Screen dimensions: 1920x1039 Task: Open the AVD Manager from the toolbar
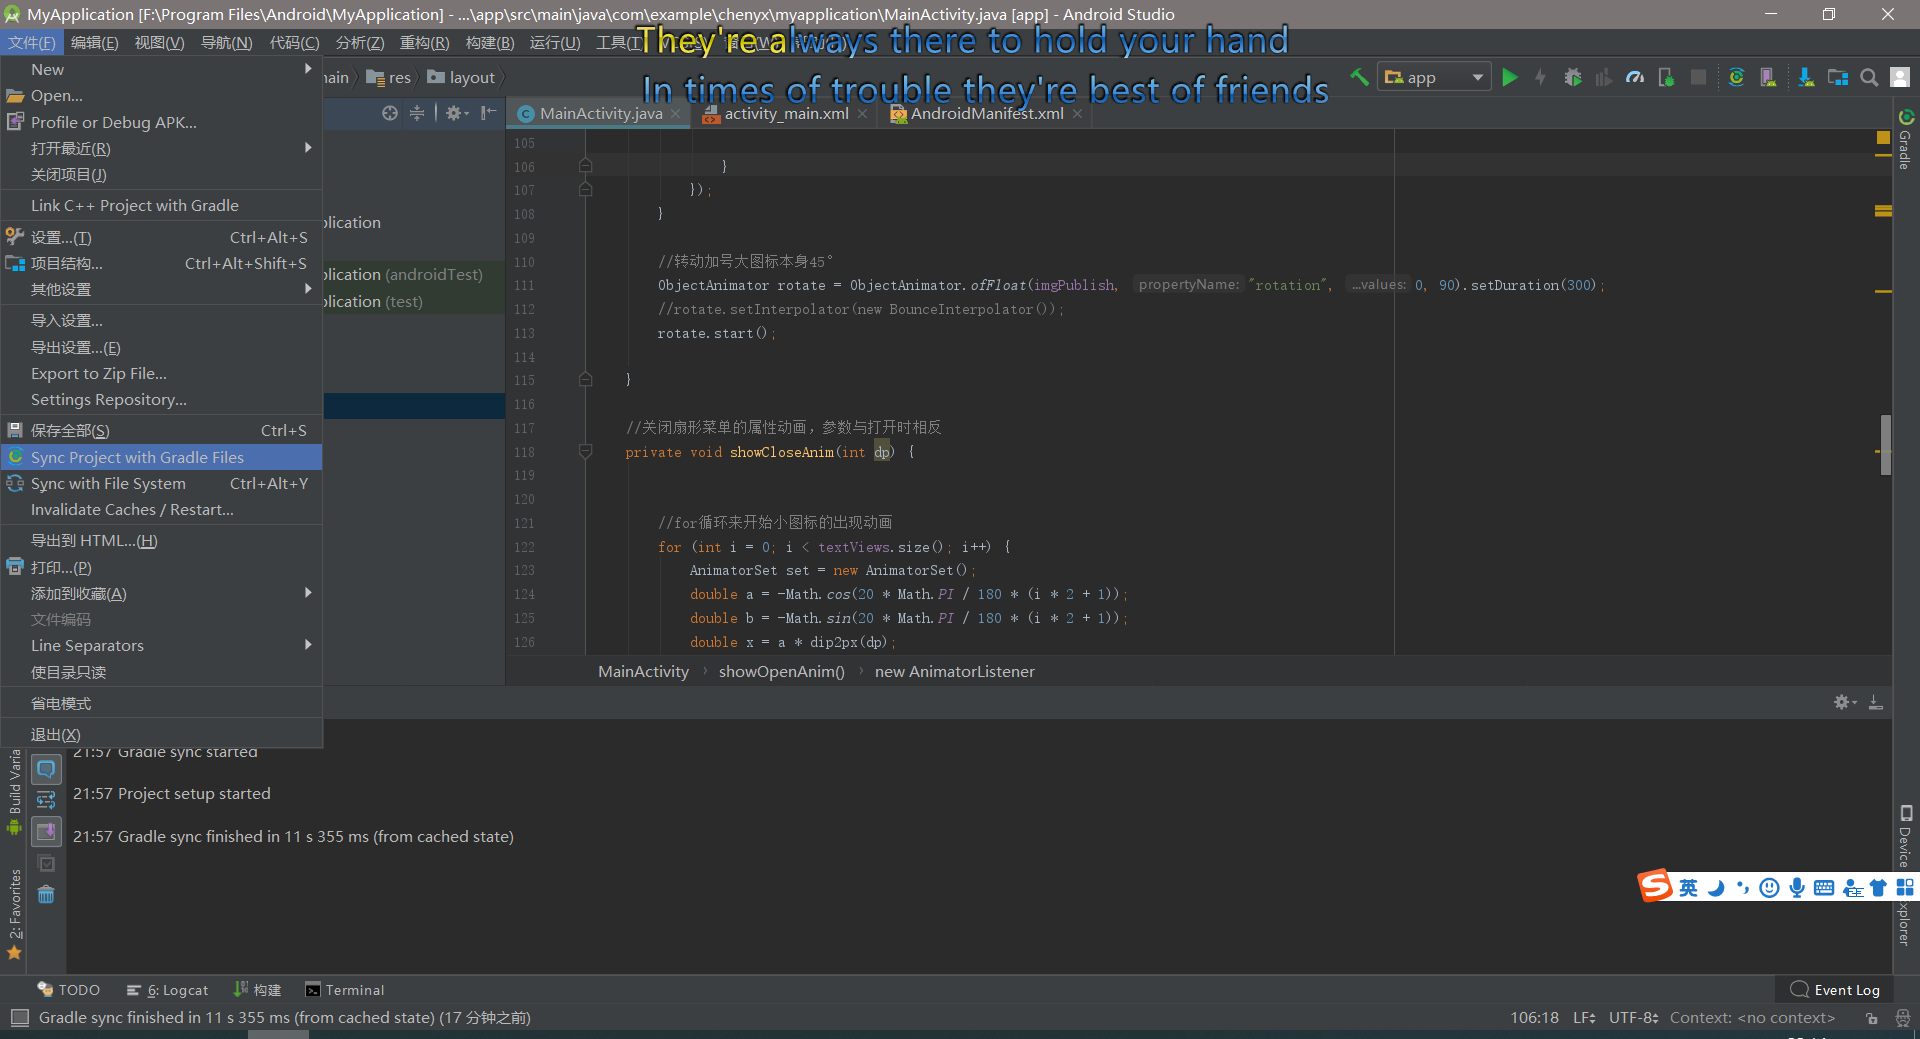pos(1767,77)
